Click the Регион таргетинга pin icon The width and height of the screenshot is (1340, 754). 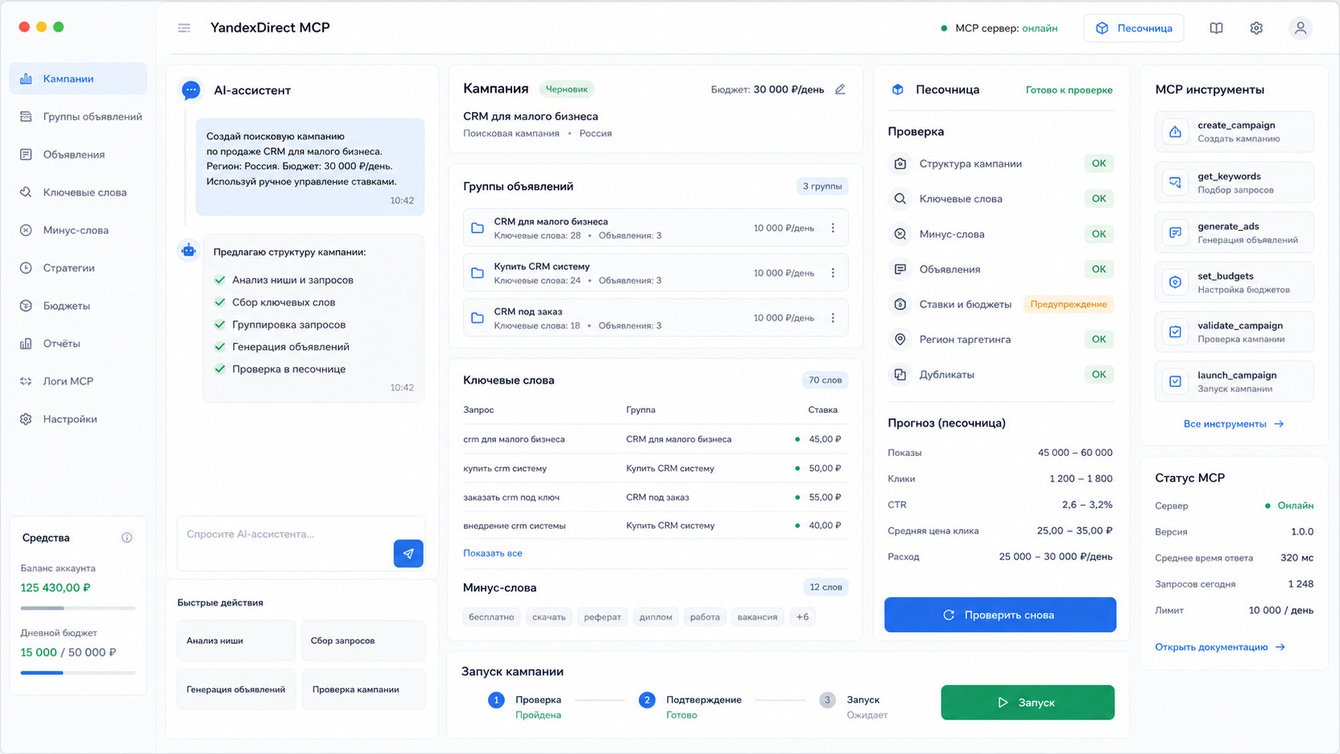point(900,340)
